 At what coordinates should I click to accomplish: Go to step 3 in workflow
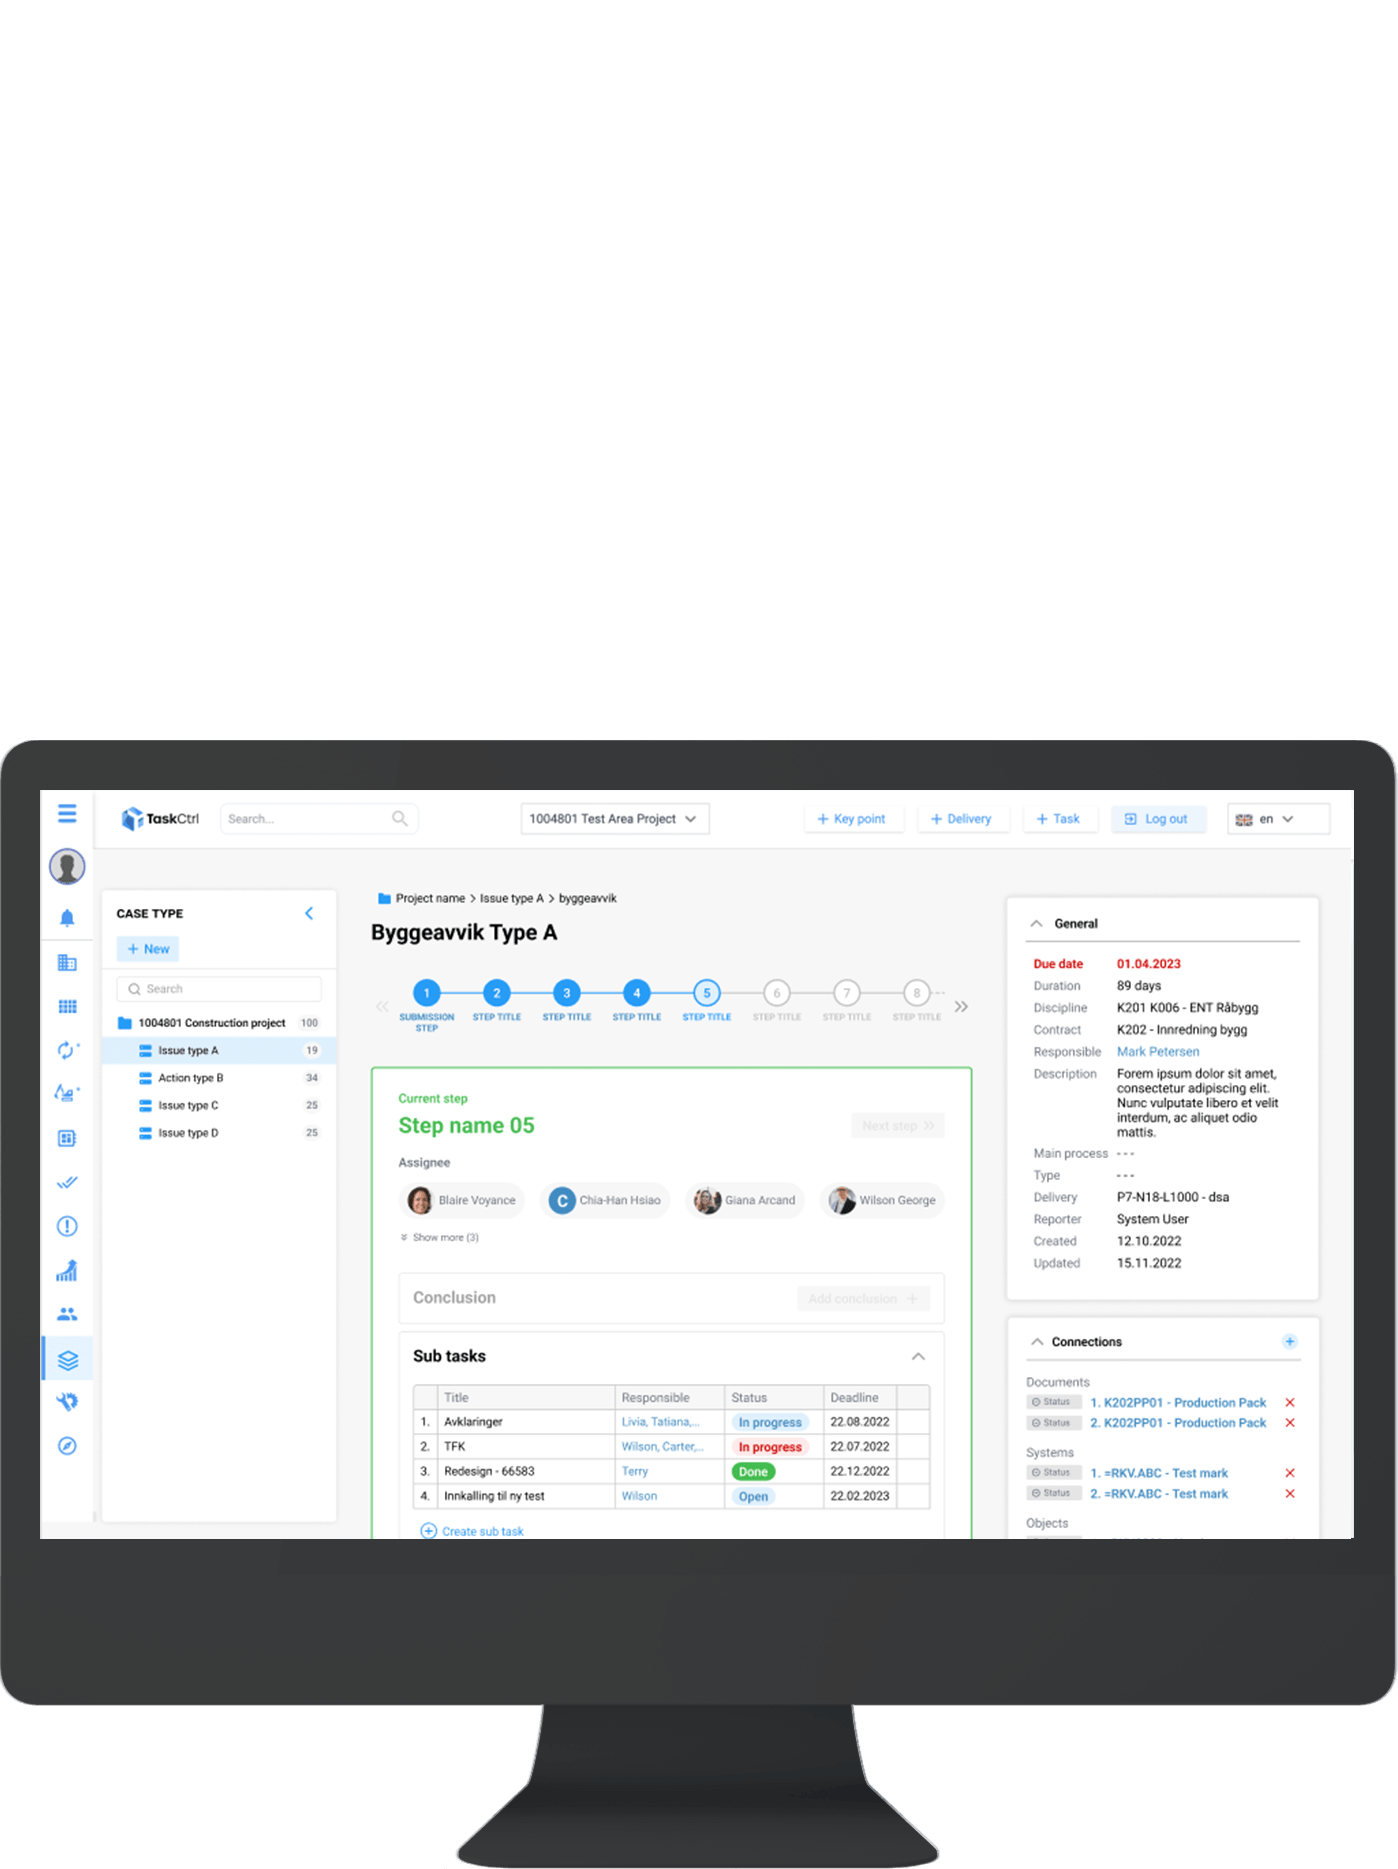[x=567, y=993]
